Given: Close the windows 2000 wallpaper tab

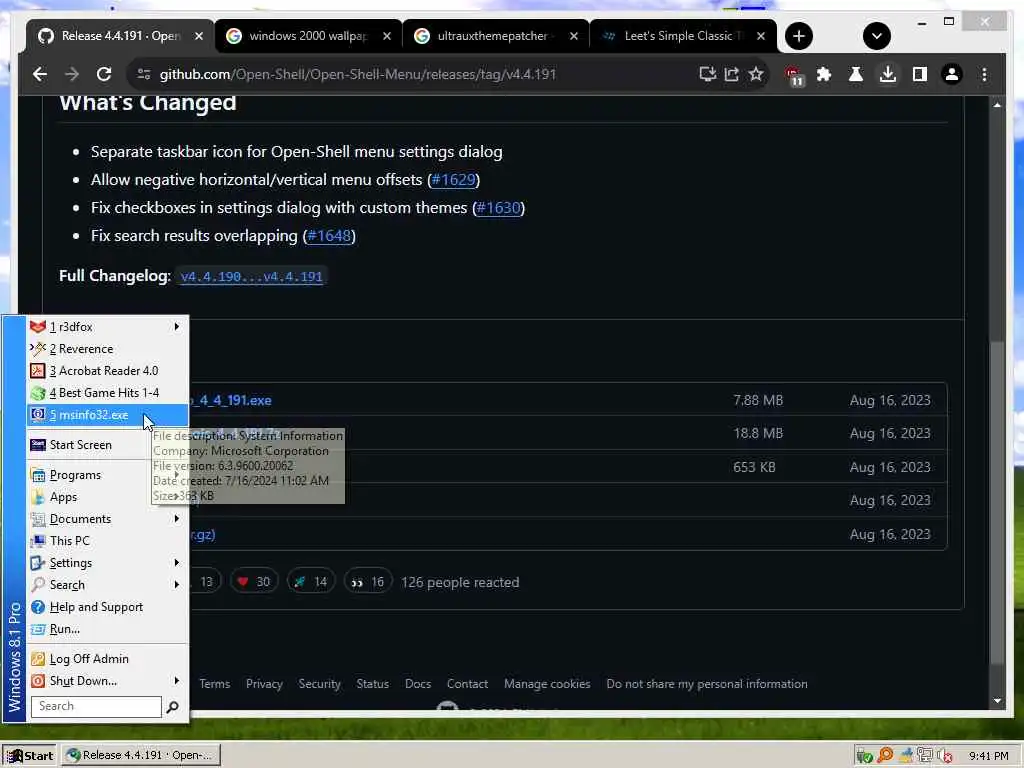Looking at the screenshot, I should click(x=387, y=36).
